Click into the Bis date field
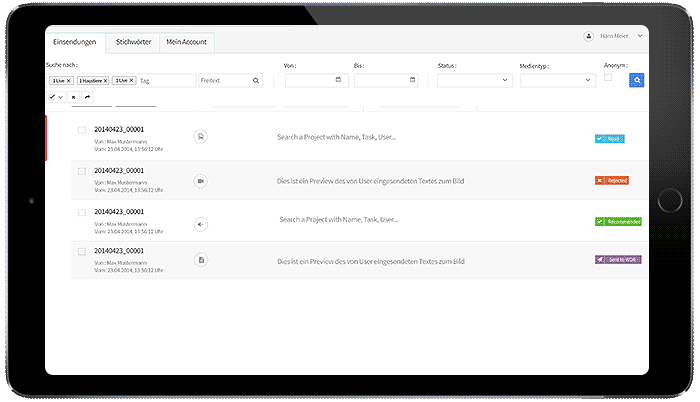The height and width of the screenshot is (402, 700). (386, 80)
